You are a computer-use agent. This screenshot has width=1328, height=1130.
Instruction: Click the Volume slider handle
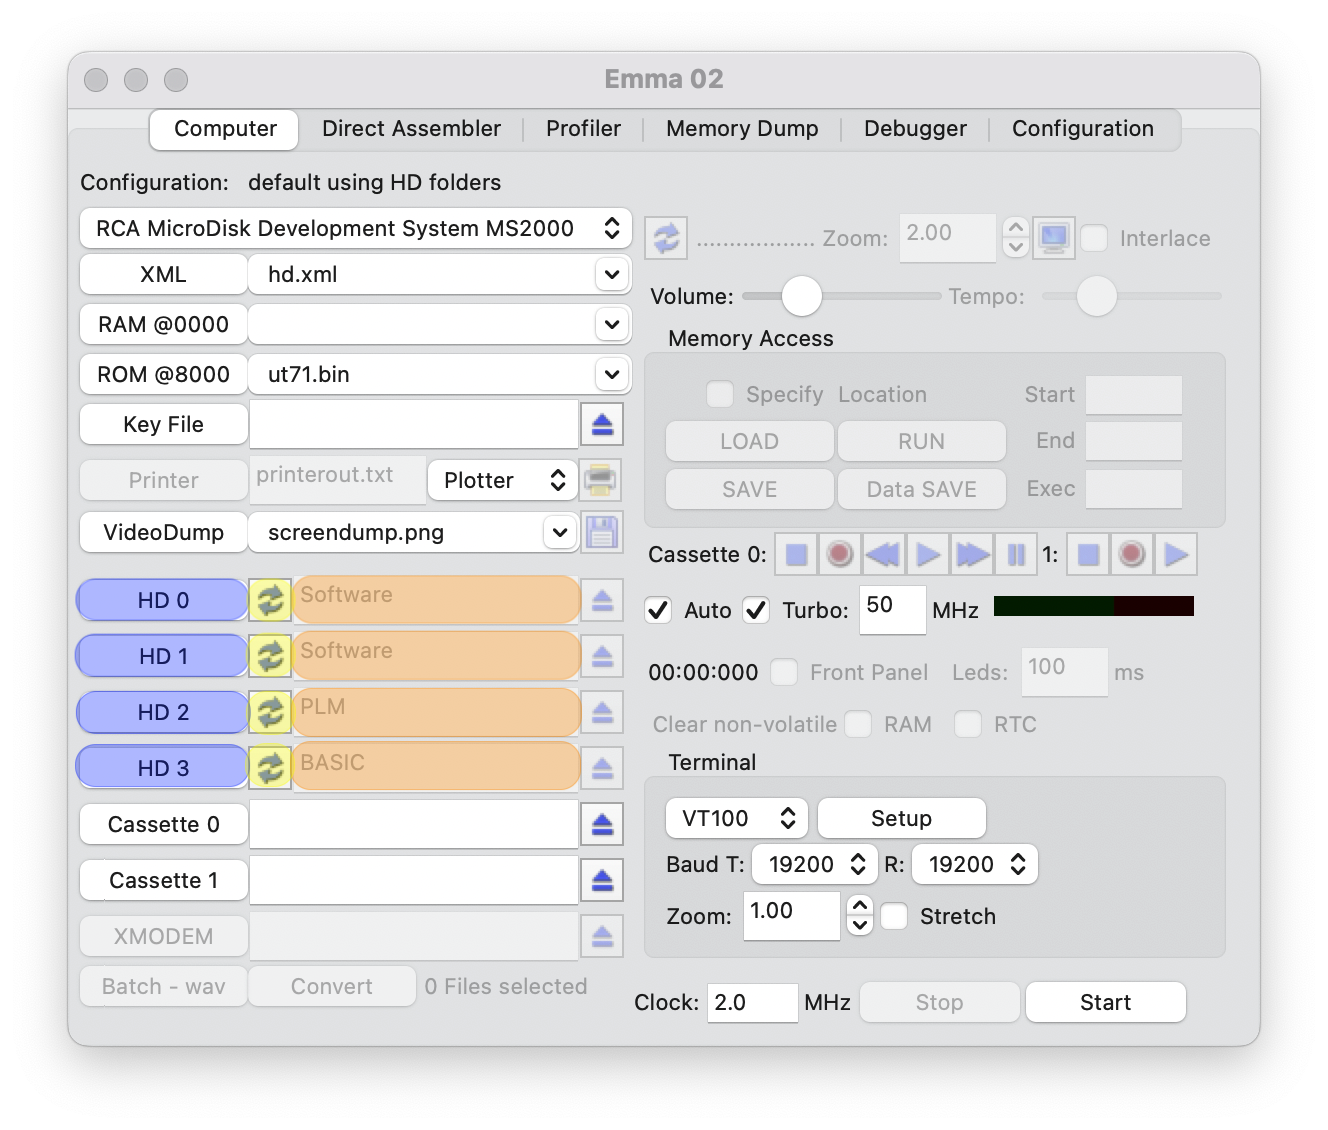click(x=801, y=296)
